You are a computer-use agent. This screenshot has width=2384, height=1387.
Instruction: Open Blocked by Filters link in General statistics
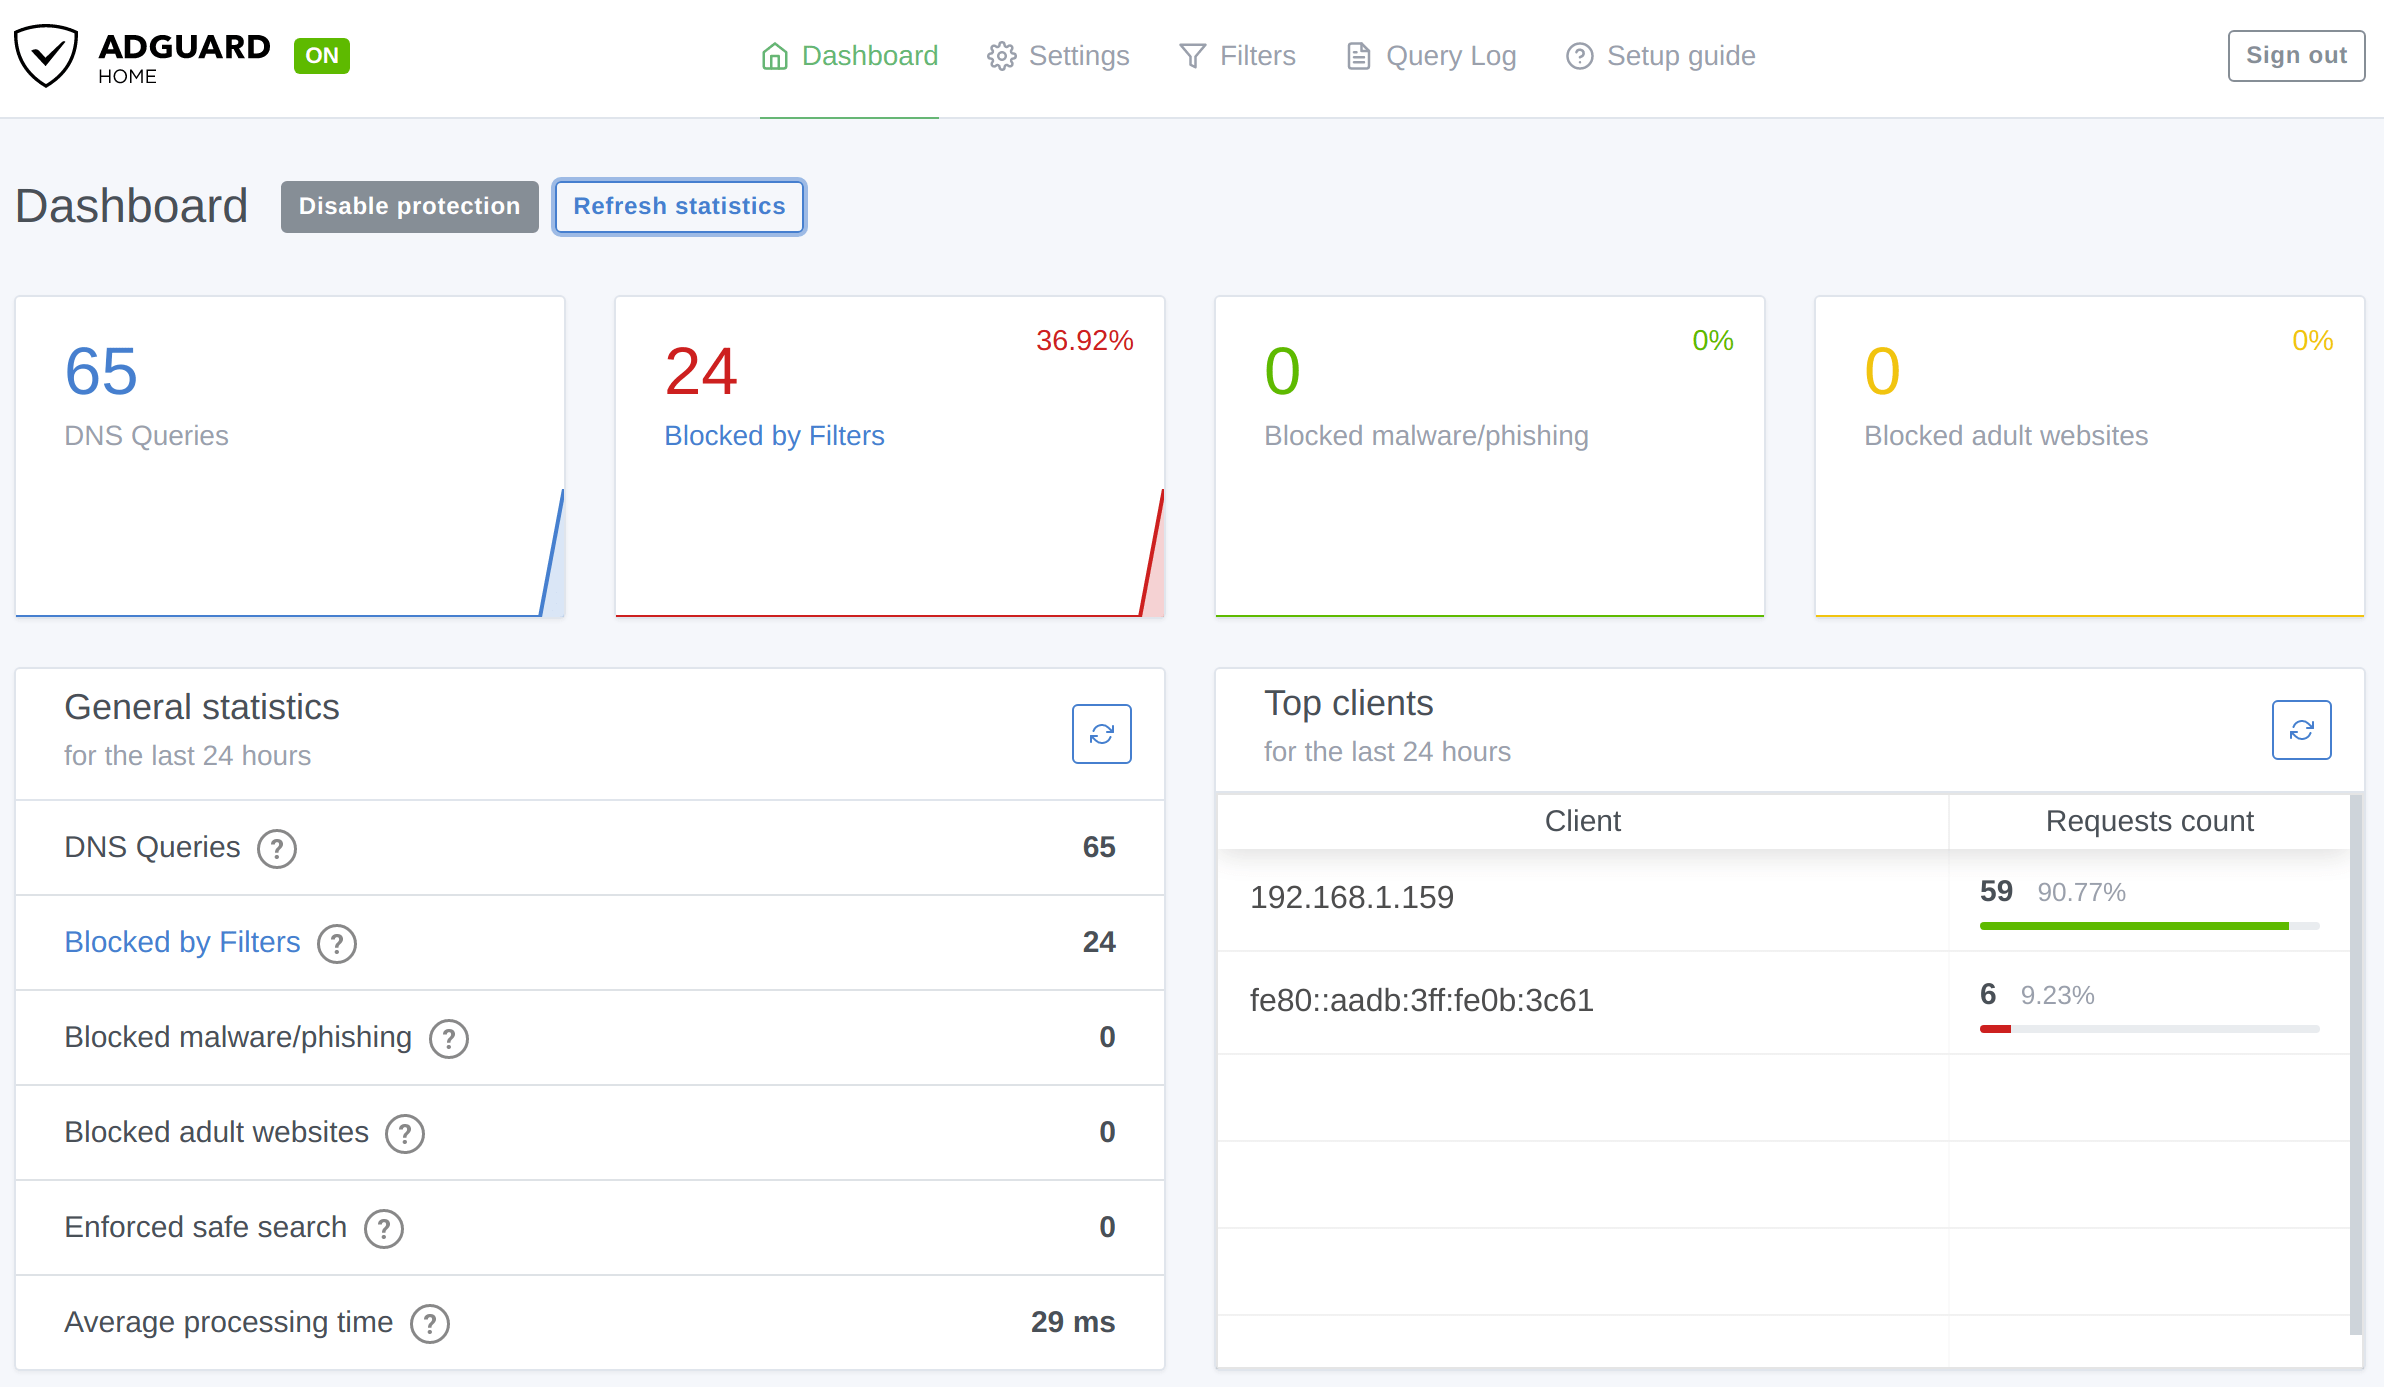(x=182, y=942)
